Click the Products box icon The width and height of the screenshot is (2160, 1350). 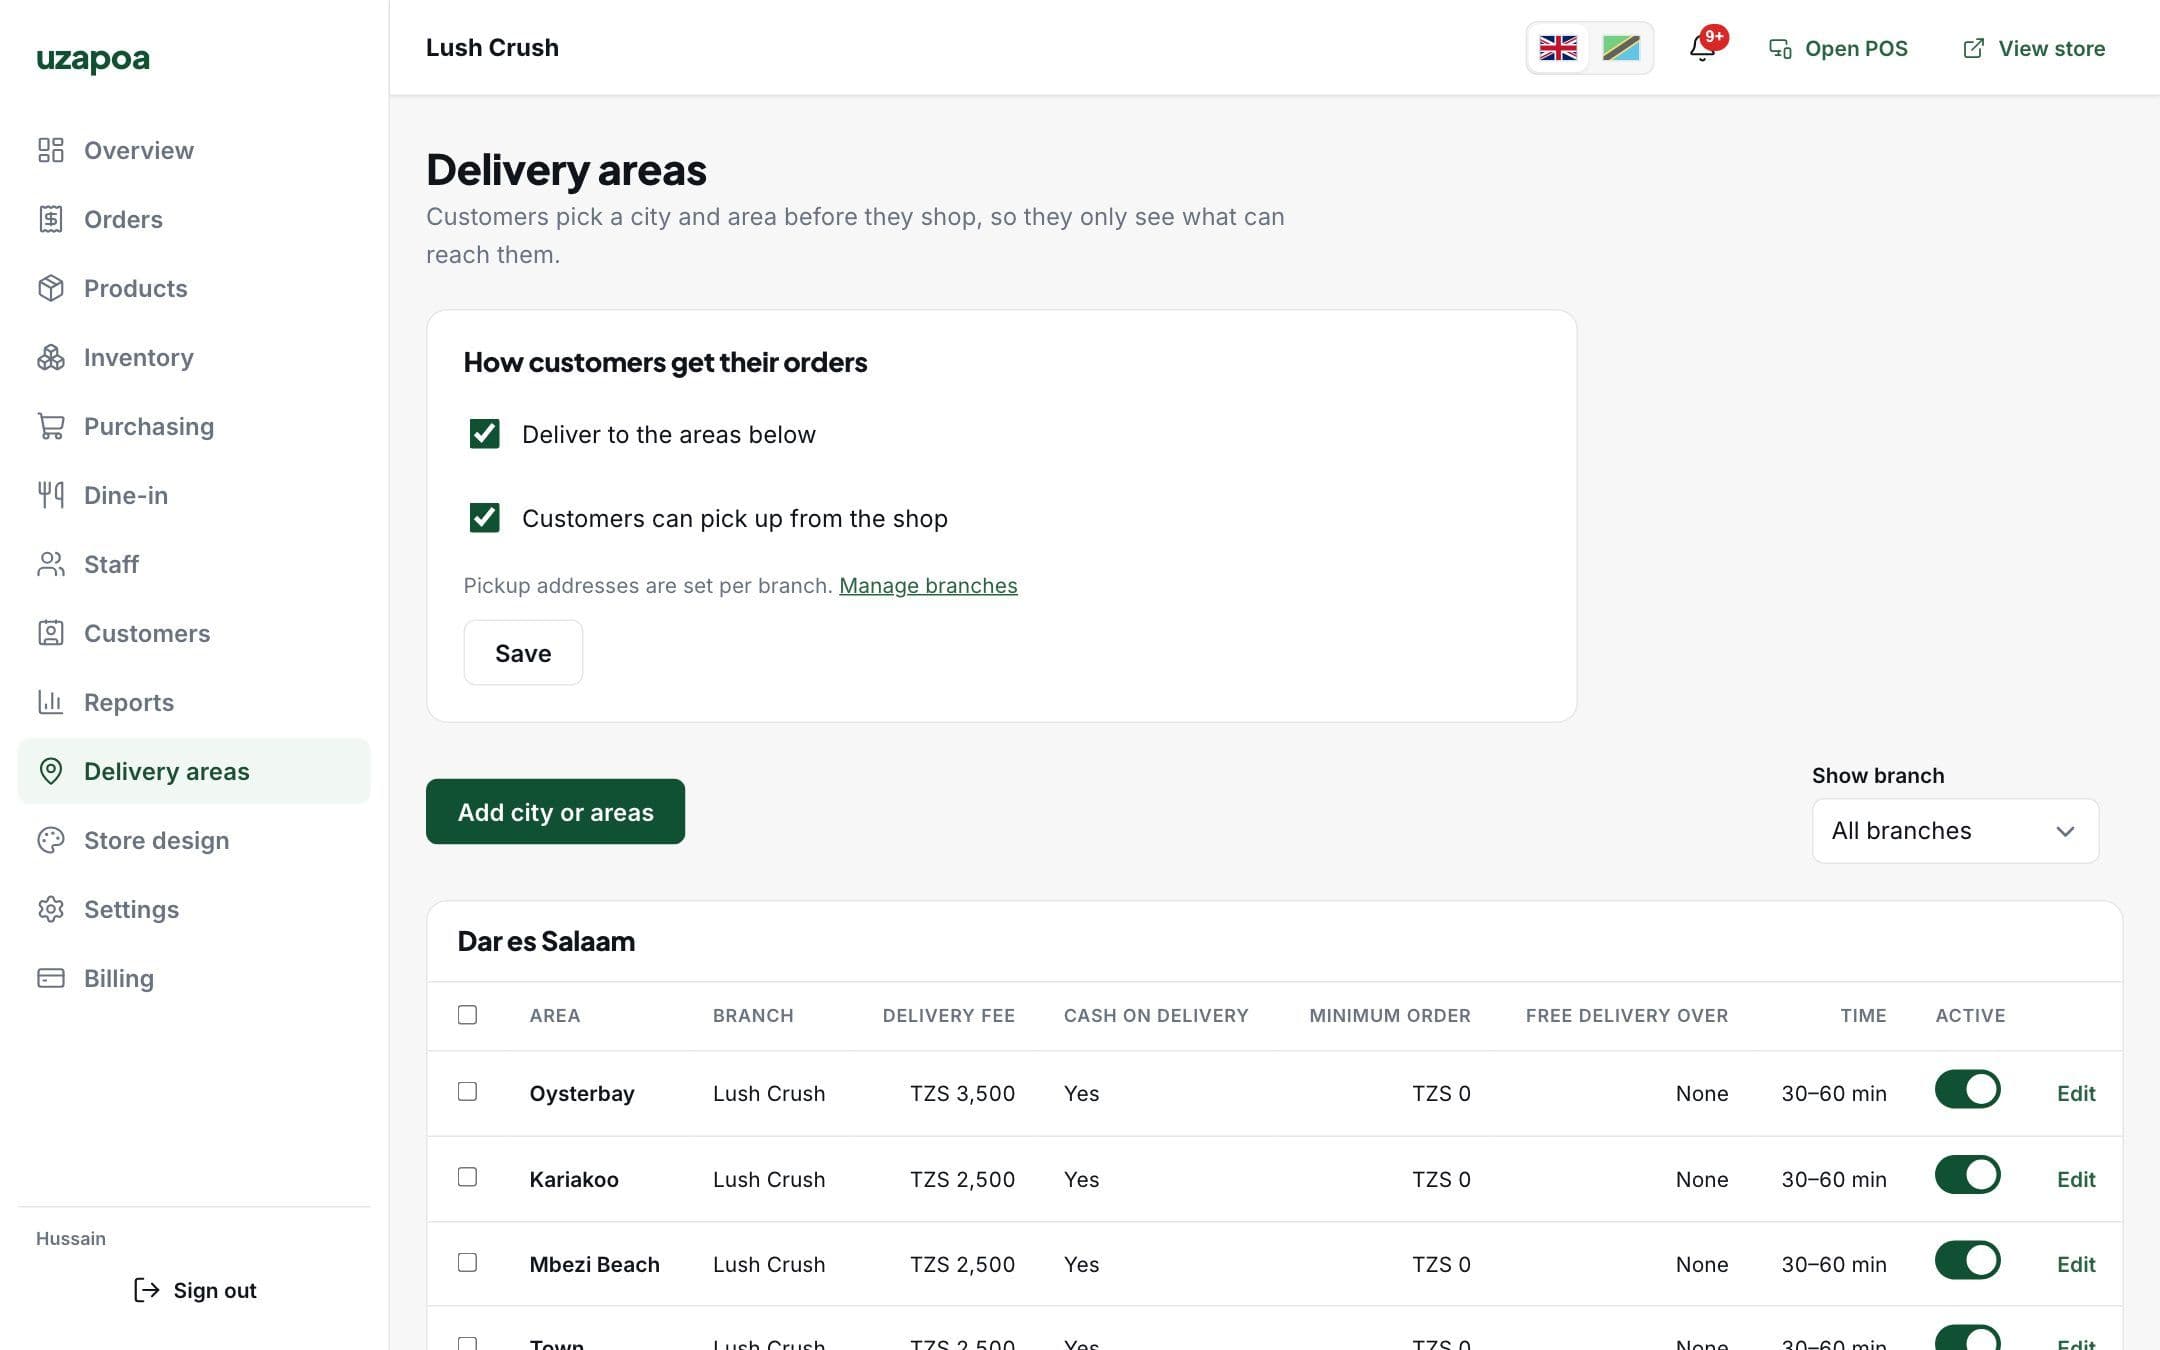coord(51,288)
